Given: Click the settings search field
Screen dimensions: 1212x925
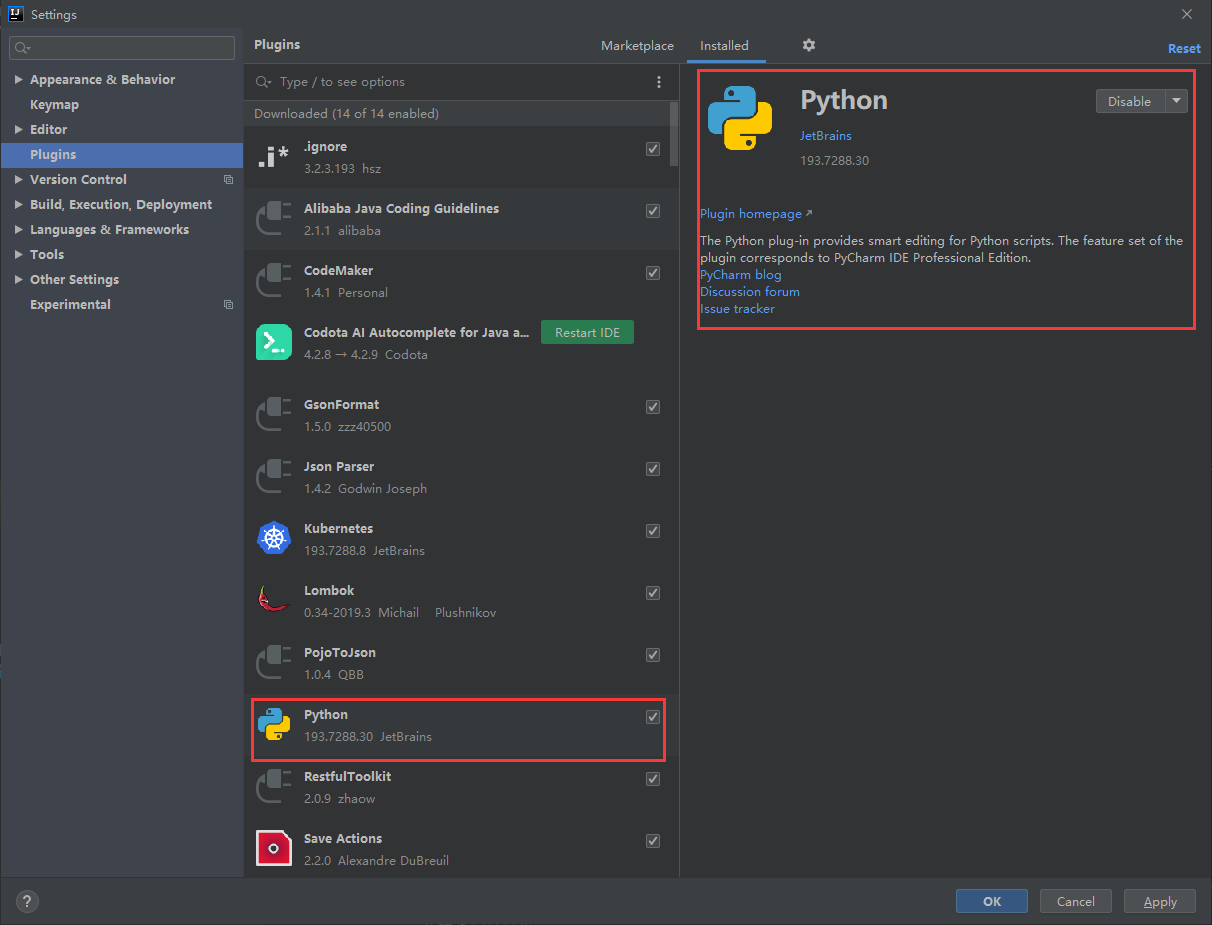Looking at the screenshot, I should coord(122,48).
